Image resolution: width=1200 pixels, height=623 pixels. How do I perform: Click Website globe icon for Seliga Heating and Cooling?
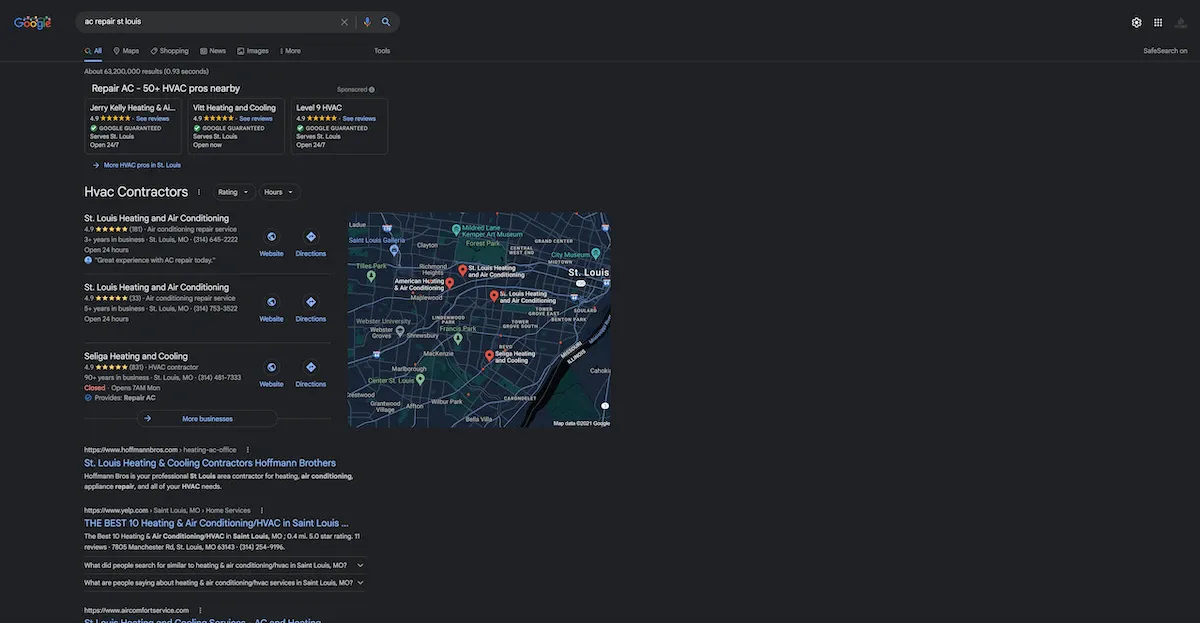(x=271, y=367)
